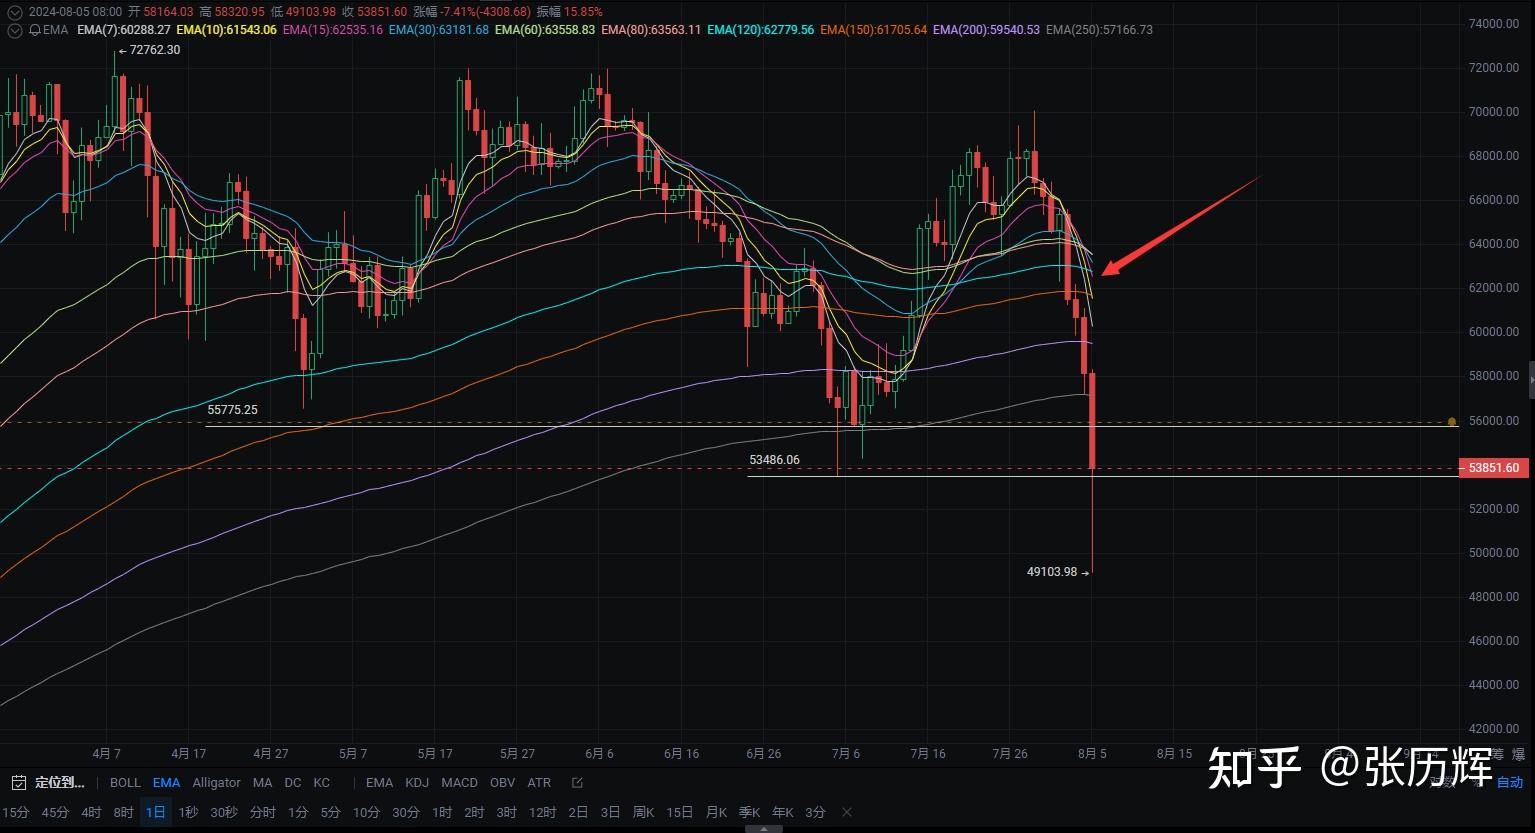Open the indicator edit icon after ATR
This screenshot has height=833, width=1535.
577,783
